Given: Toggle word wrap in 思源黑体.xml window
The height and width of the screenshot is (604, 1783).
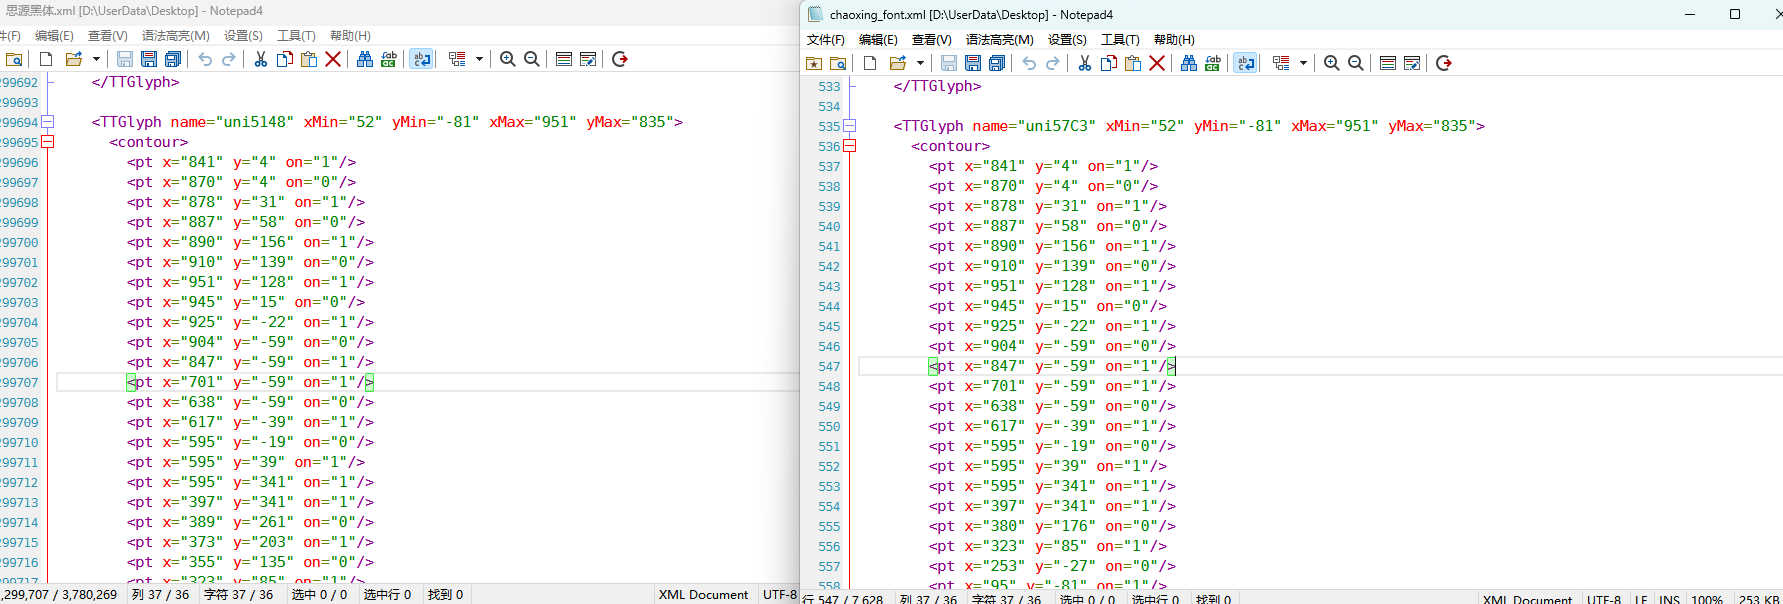Looking at the screenshot, I should [x=422, y=59].
